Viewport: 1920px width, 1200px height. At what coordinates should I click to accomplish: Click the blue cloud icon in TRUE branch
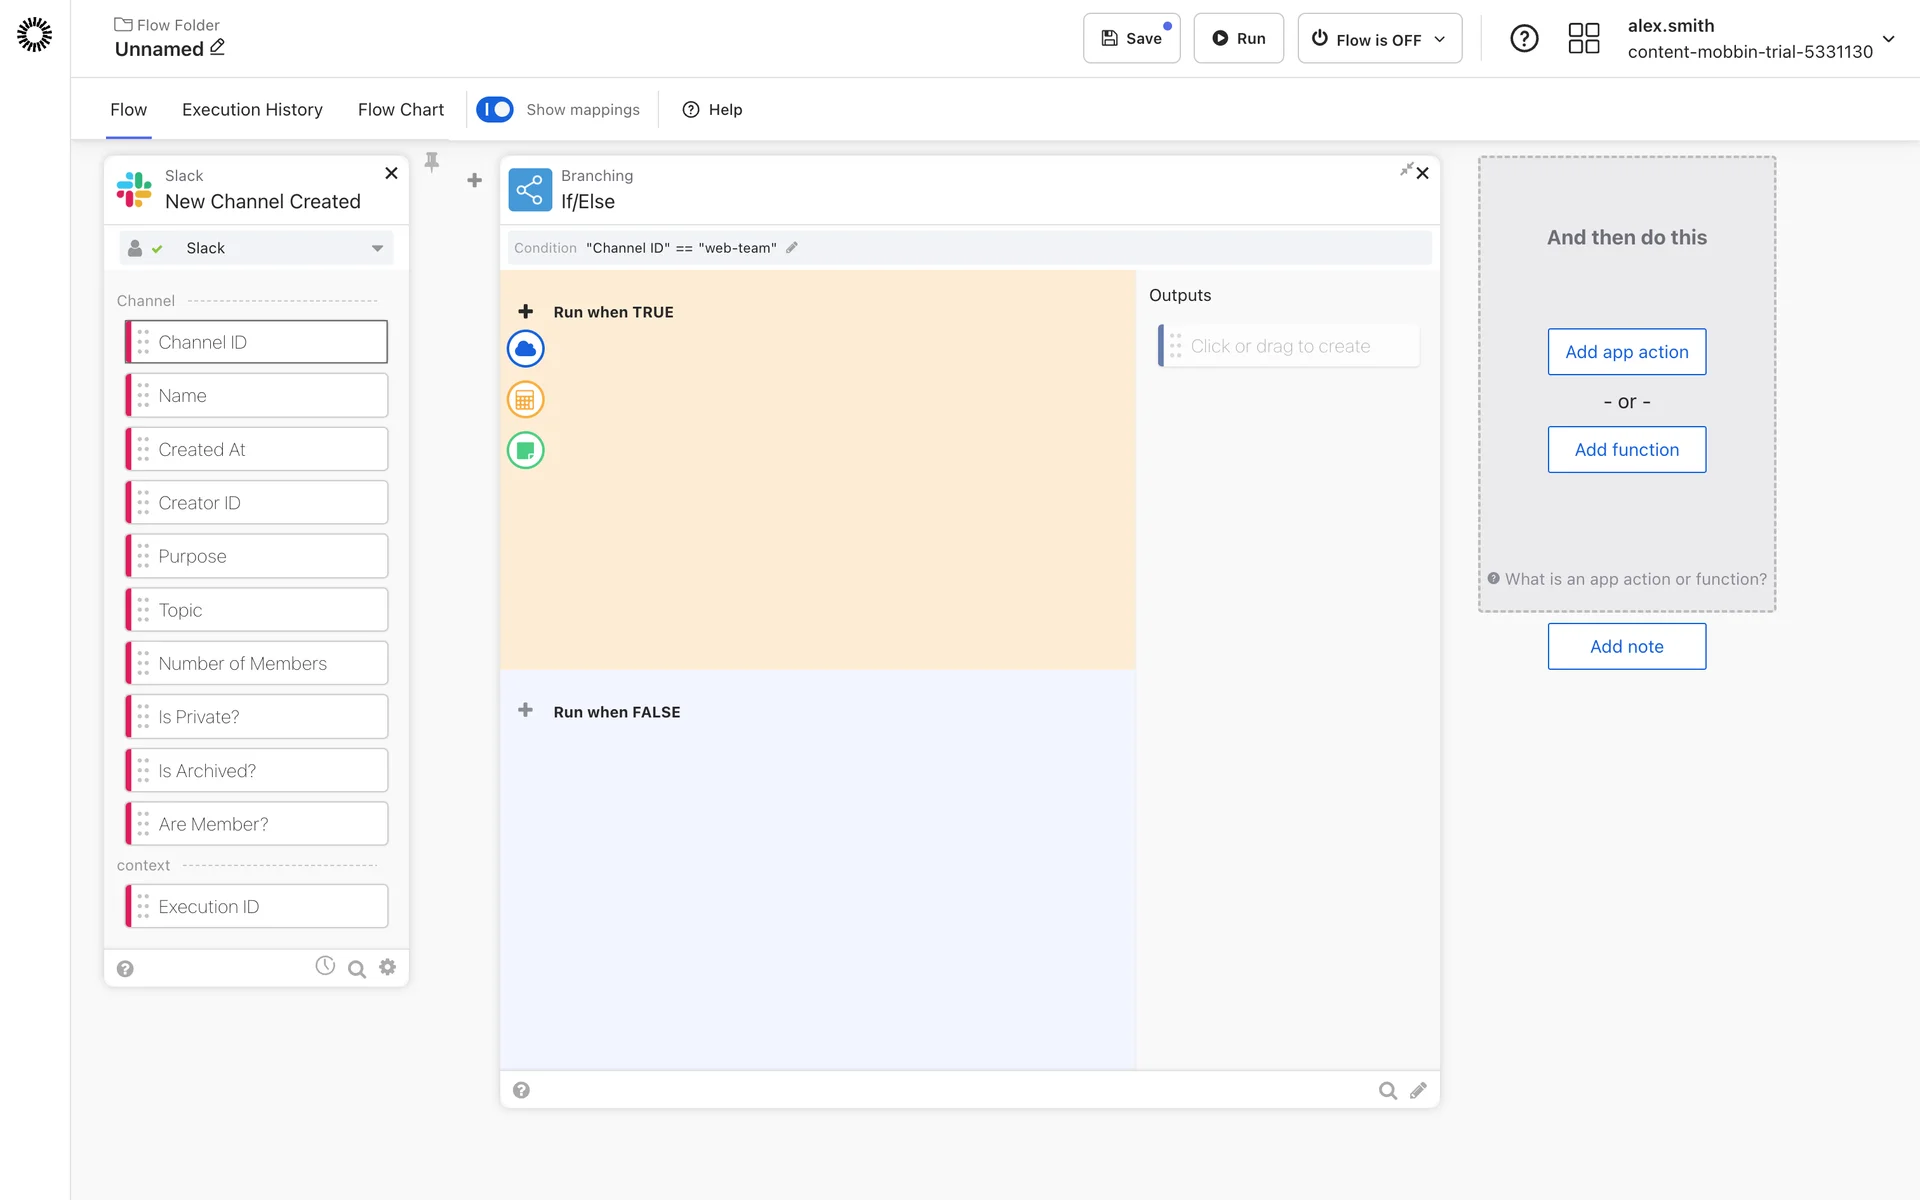point(525,349)
